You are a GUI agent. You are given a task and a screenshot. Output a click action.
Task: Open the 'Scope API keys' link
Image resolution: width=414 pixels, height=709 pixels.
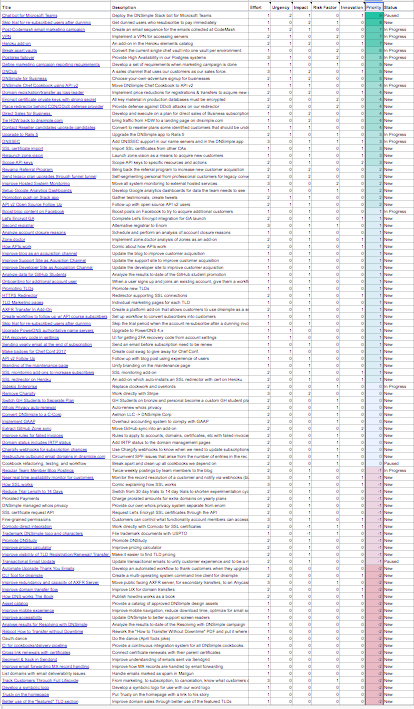18,162
